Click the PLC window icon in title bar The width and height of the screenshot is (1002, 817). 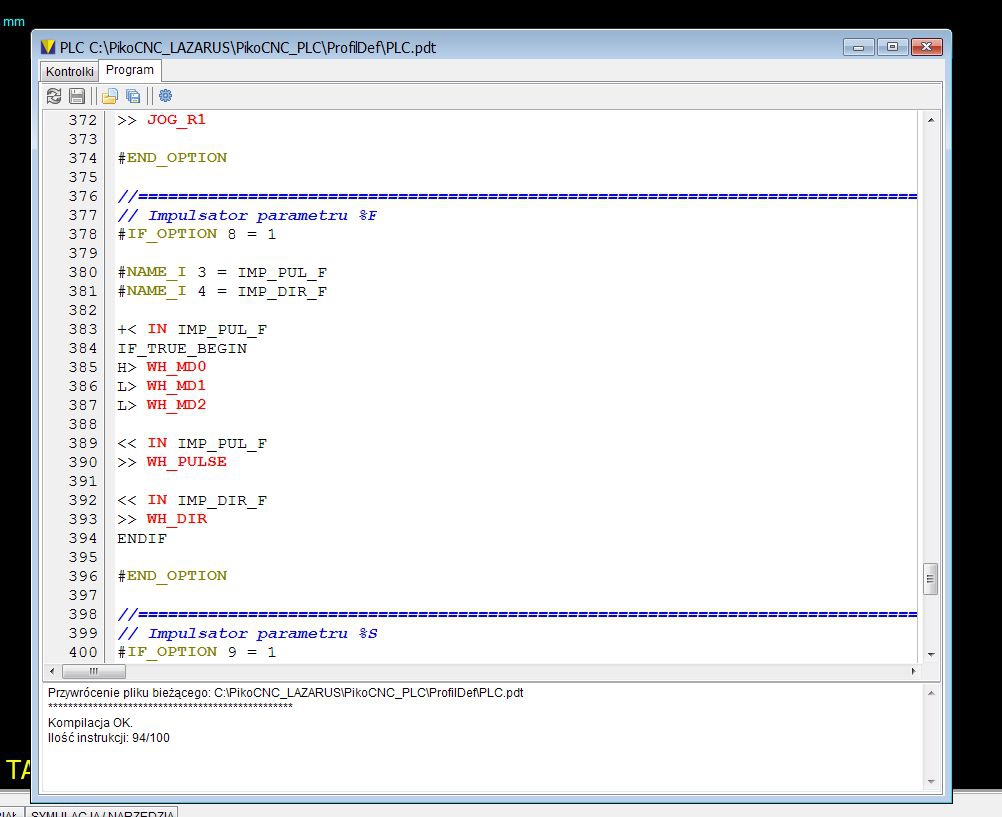pyautogui.click(x=48, y=47)
